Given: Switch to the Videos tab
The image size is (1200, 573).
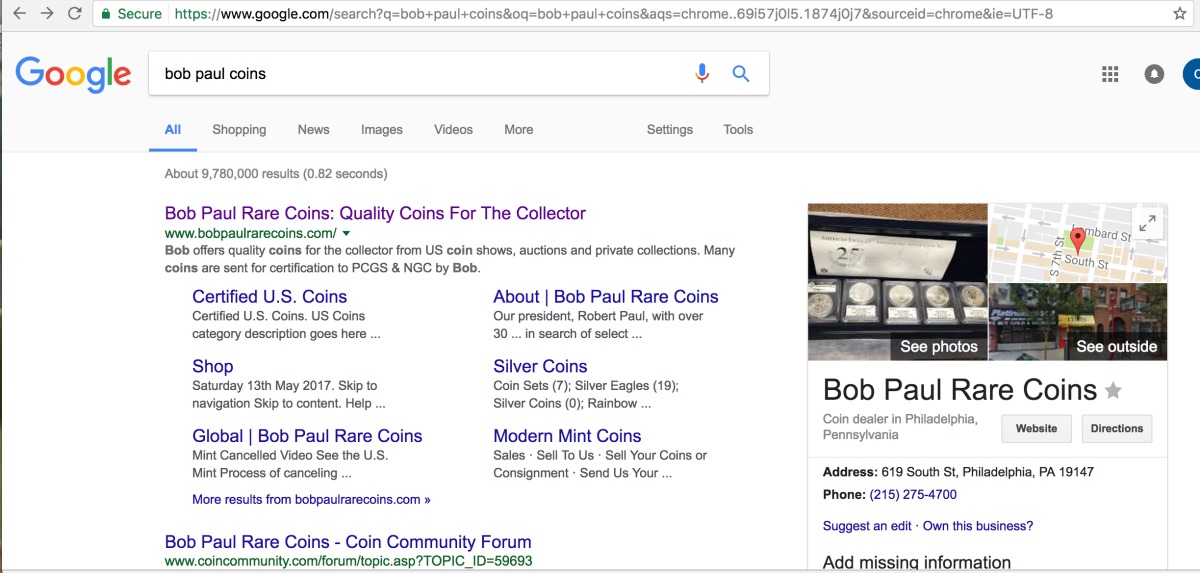Looking at the screenshot, I should point(453,130).
